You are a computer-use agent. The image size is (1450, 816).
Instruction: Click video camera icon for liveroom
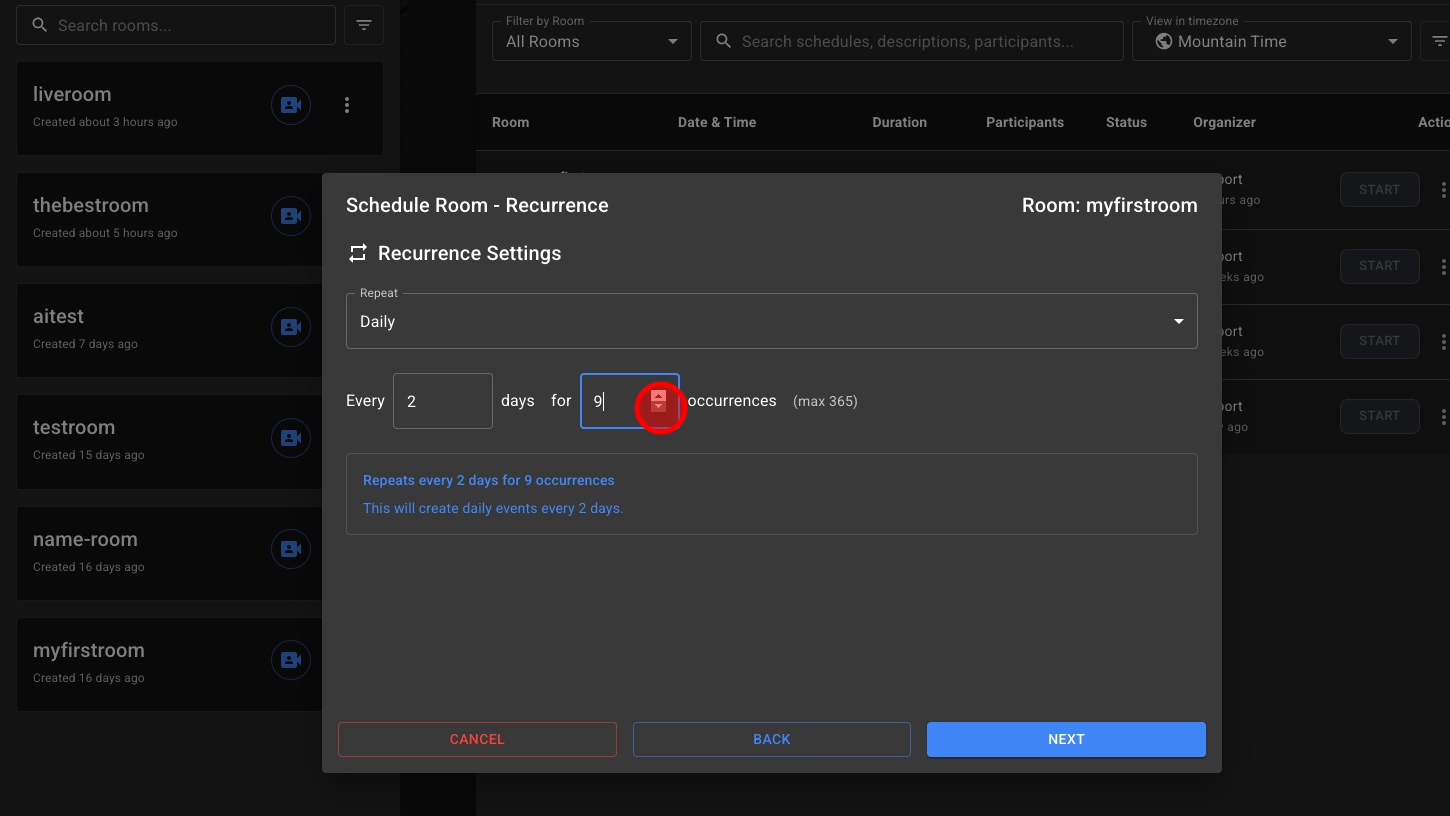[x=291, y=105]
